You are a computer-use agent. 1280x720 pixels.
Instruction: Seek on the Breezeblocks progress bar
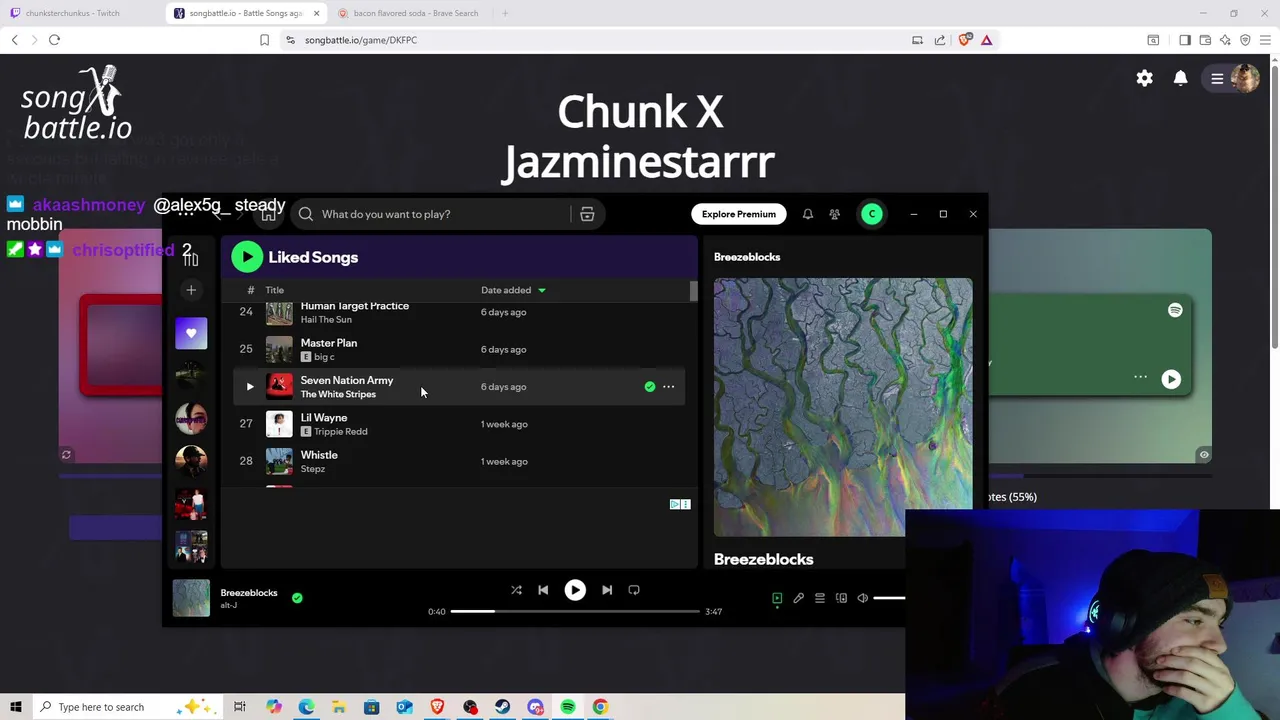pos(575,611)
